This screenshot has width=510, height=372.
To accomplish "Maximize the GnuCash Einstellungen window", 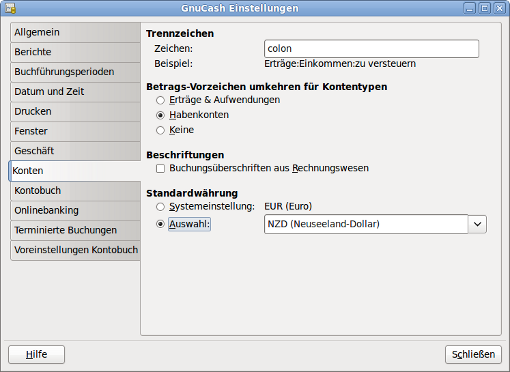I will click(x=485, y=8).
